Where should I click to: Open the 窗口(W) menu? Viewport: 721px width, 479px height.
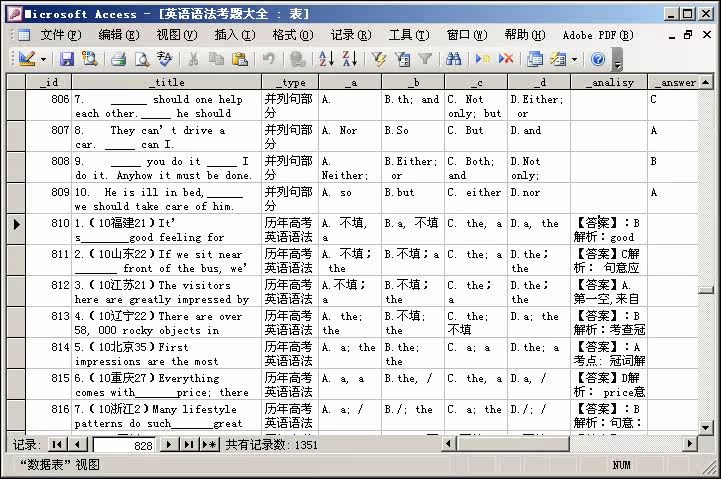[467, 35]
